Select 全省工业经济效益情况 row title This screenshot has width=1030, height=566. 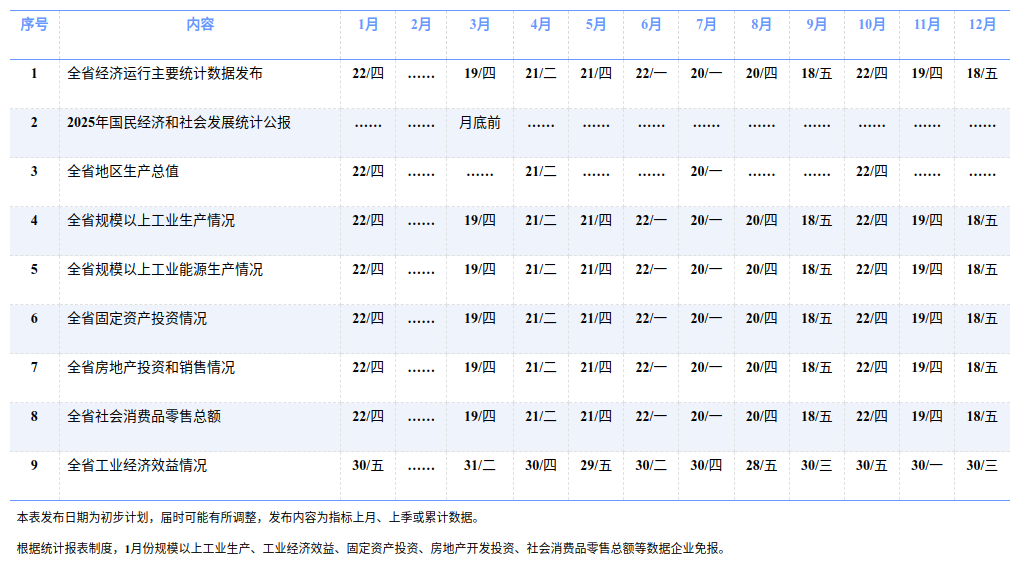click(x=137, y=465)
